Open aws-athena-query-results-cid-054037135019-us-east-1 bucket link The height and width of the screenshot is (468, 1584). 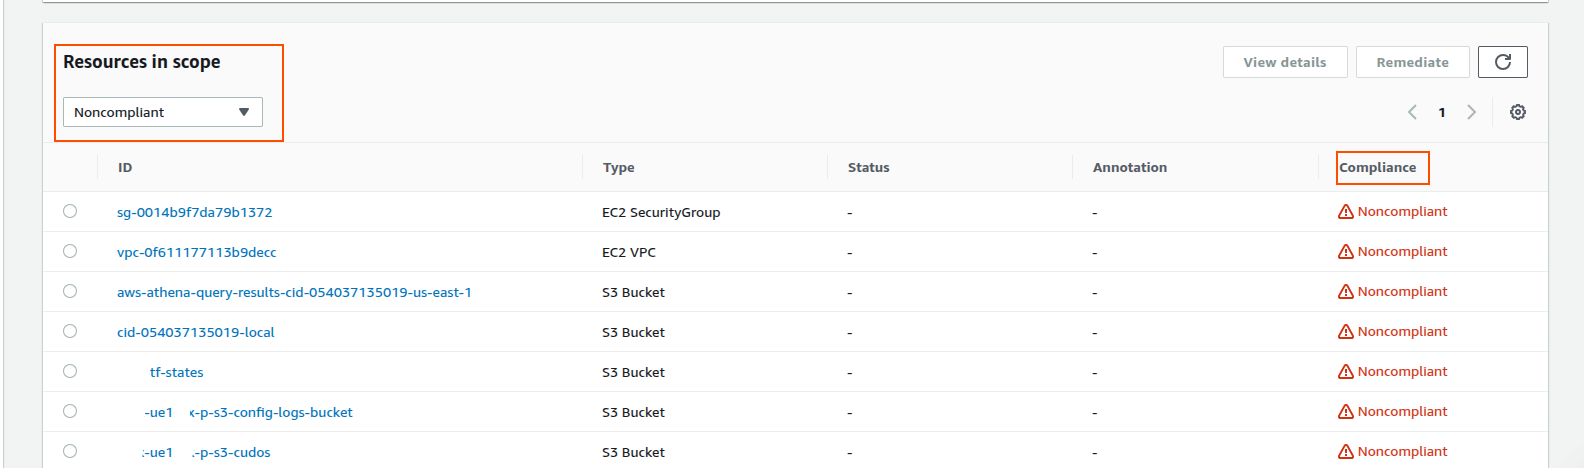(294, 292)
